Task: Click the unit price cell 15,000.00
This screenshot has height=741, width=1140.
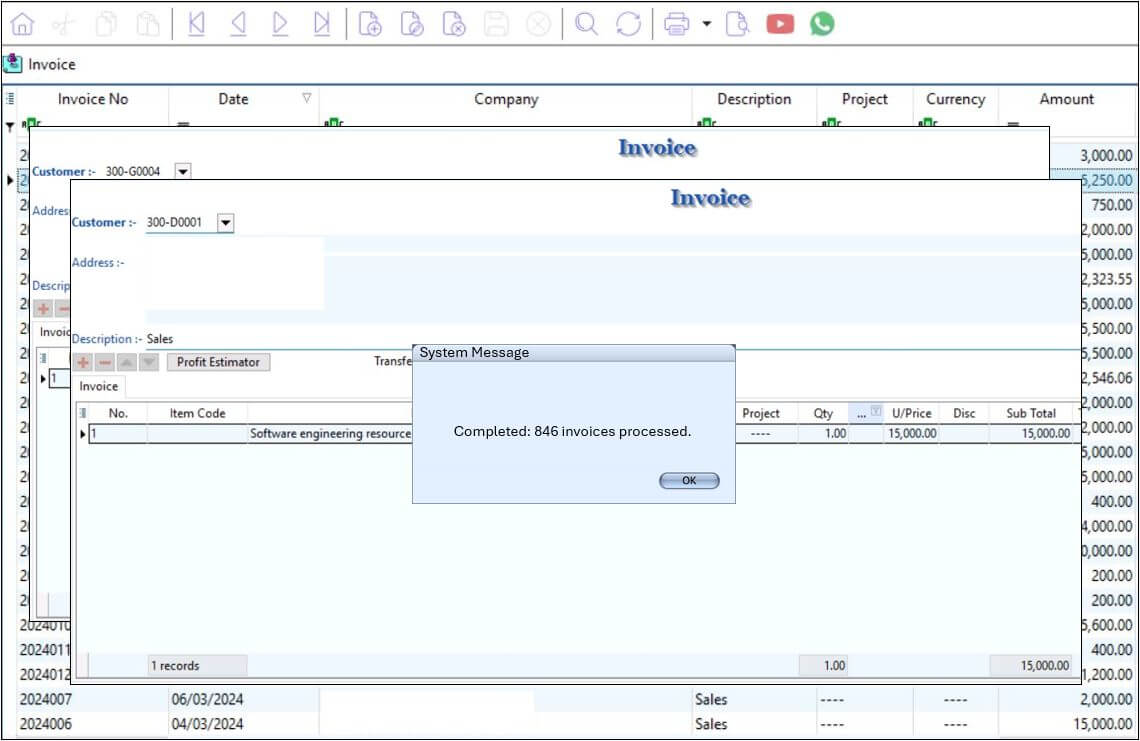Action: tap(912, 433)
